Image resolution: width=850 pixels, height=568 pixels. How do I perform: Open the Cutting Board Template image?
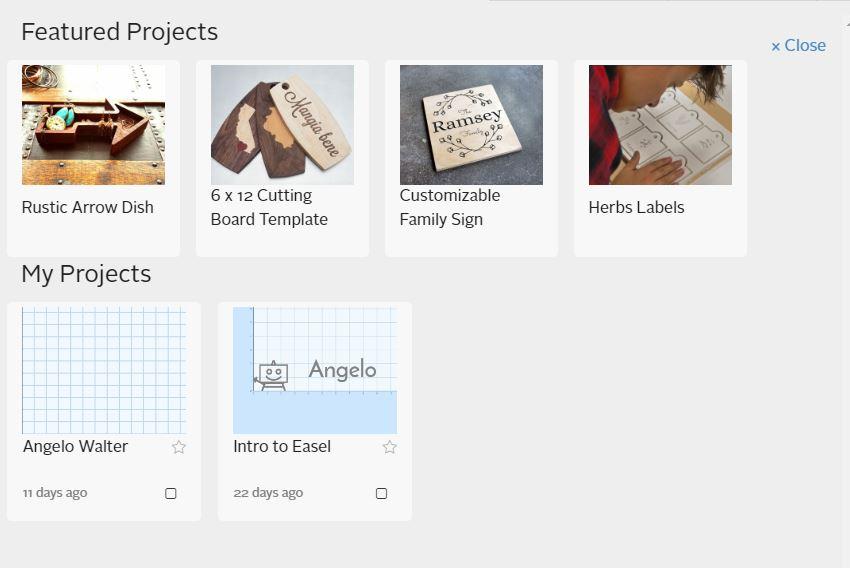pyautogui.click(x=282, y=125)
